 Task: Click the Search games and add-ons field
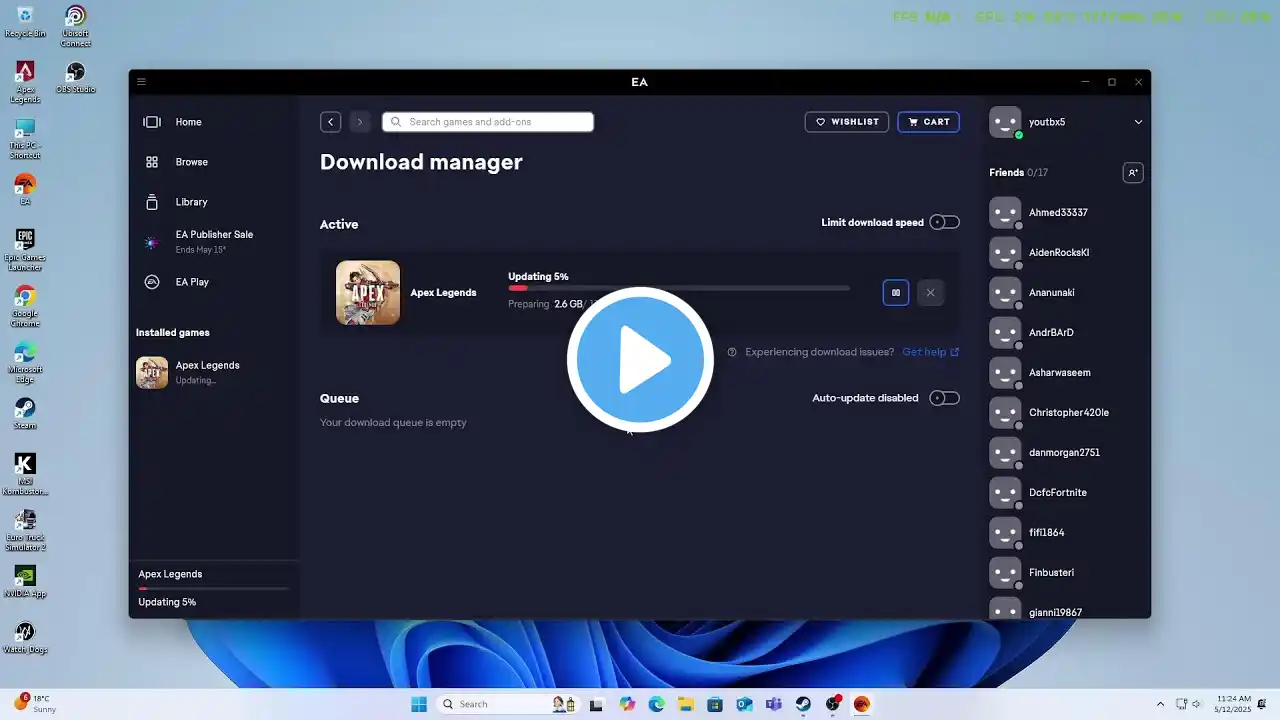tap(488, 122)
